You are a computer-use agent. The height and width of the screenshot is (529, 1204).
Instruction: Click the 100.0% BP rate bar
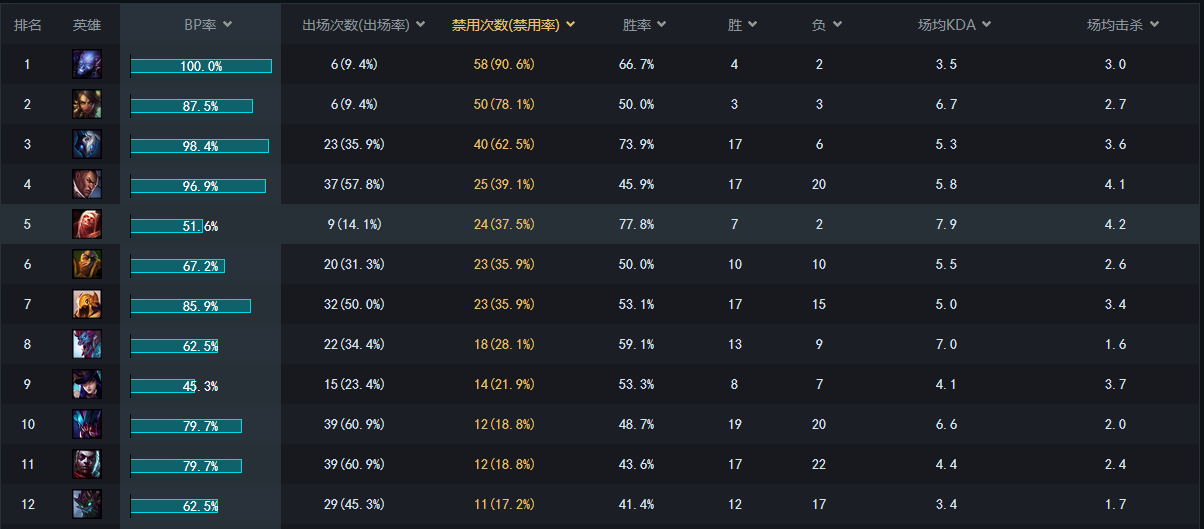click(x=201, y=66)
